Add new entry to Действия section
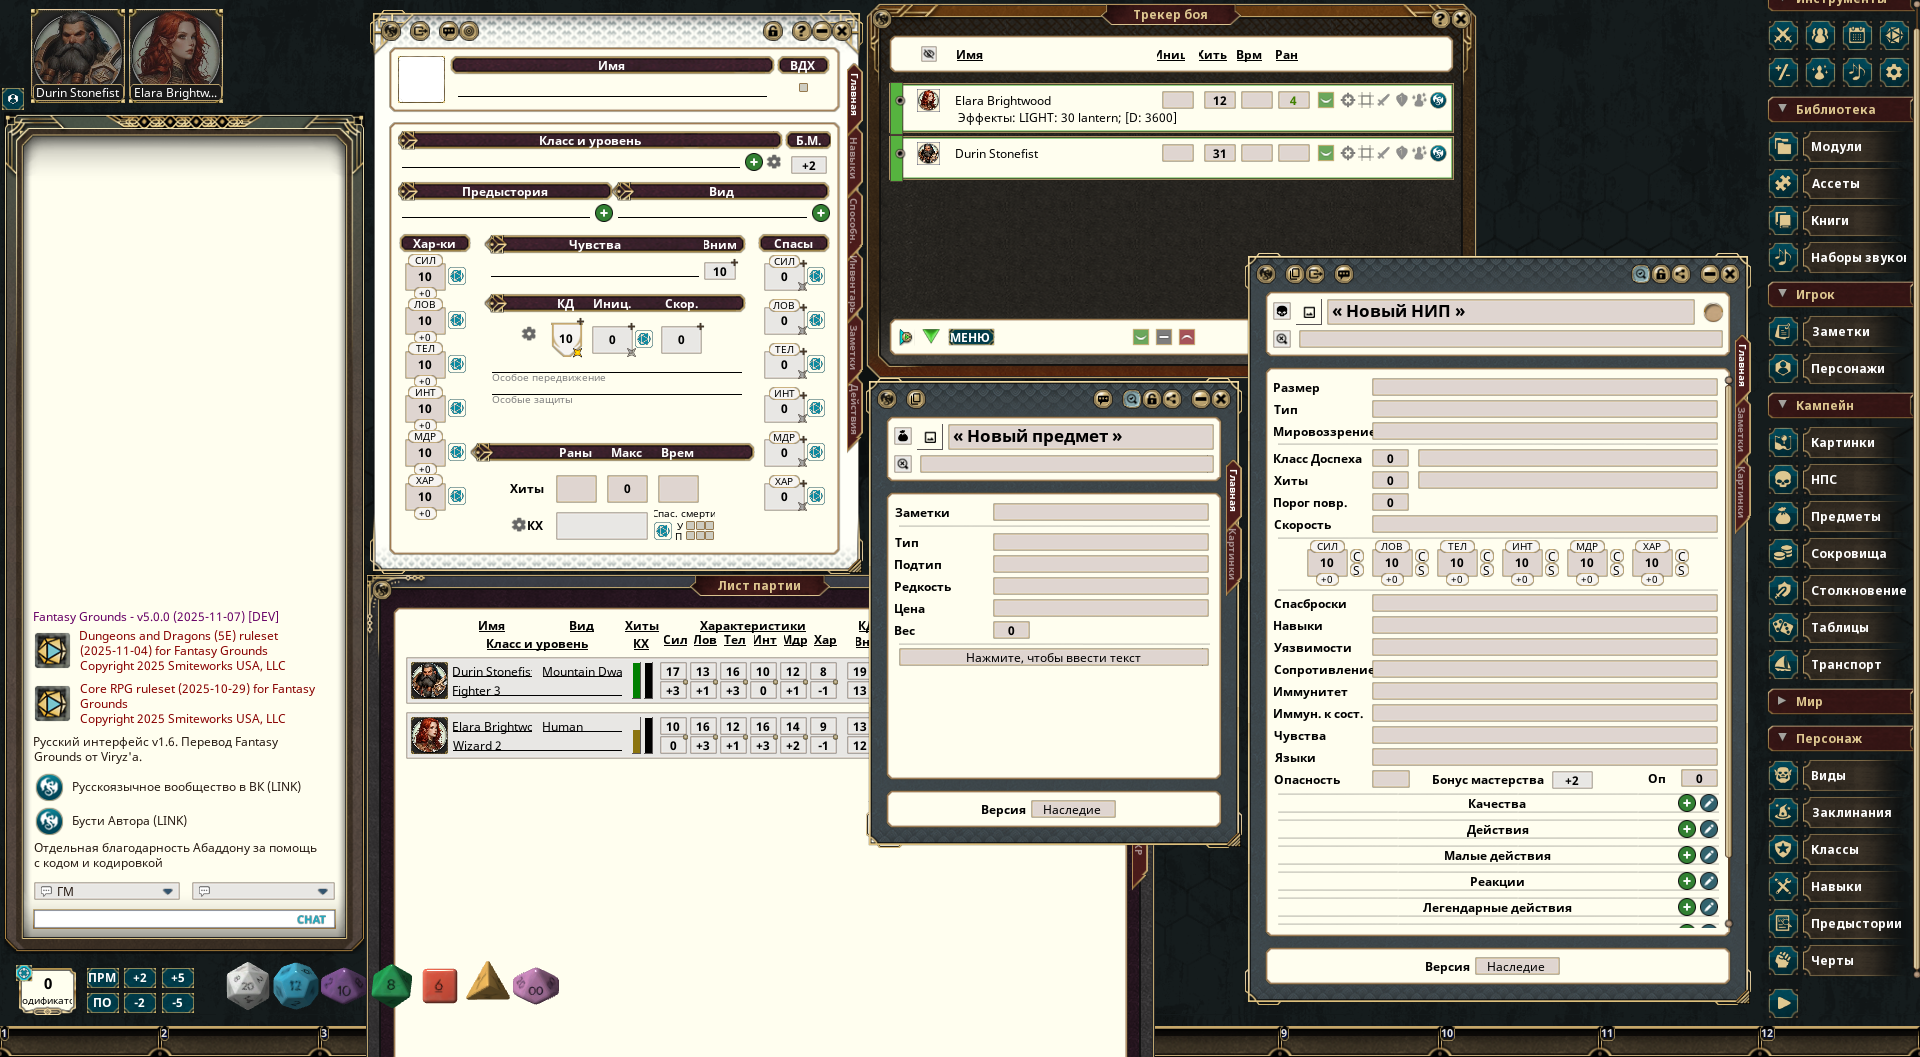Screen dimensions: 1920x1057 click(x=1686, y=829)
